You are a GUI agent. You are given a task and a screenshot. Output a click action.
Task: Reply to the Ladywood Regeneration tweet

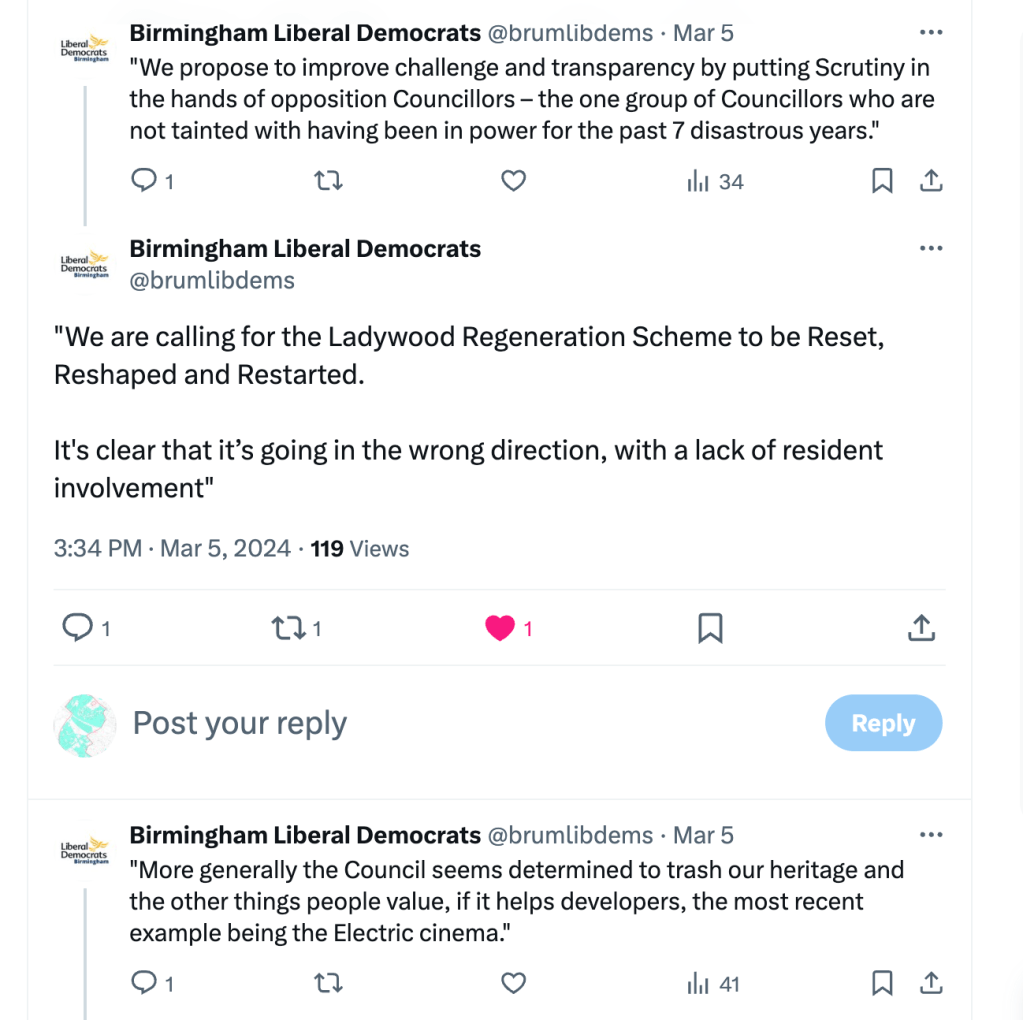(x=78, y=628)
